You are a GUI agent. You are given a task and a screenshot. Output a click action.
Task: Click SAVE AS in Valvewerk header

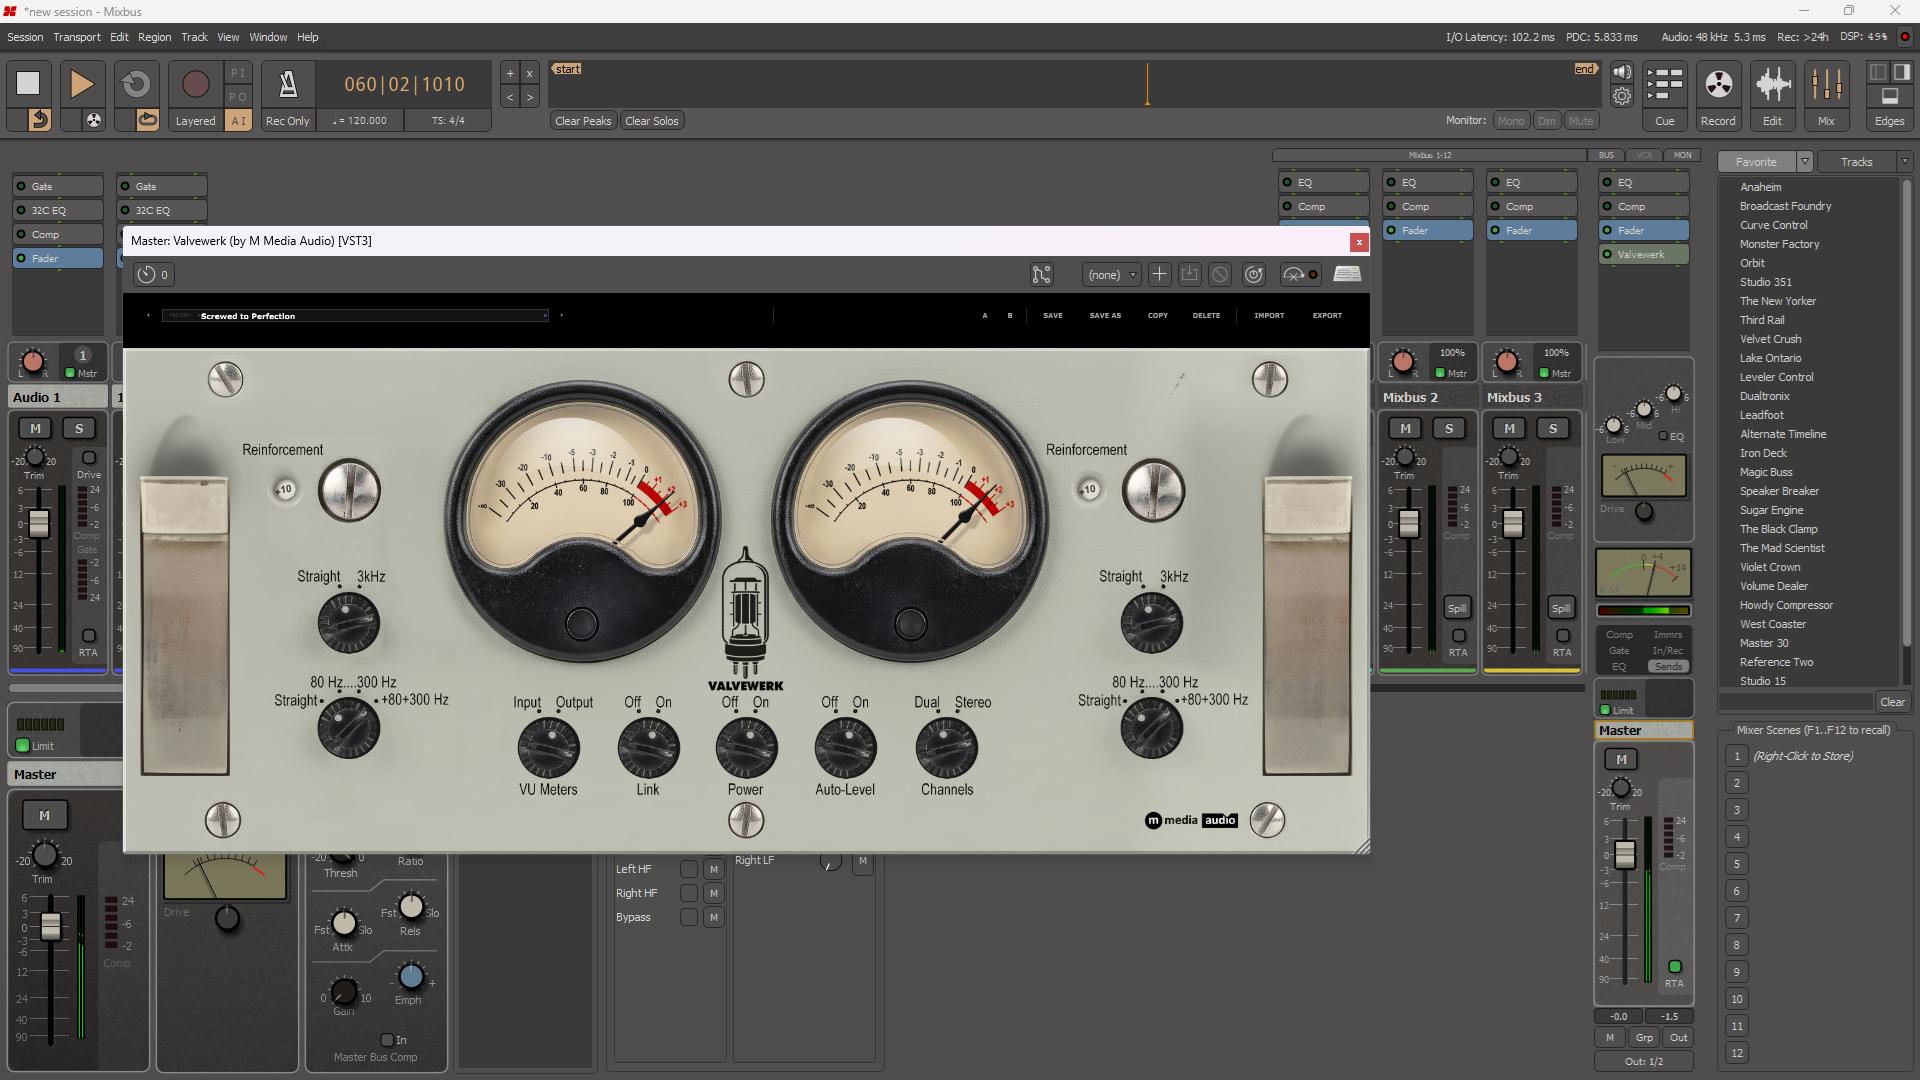[1105, 315]
